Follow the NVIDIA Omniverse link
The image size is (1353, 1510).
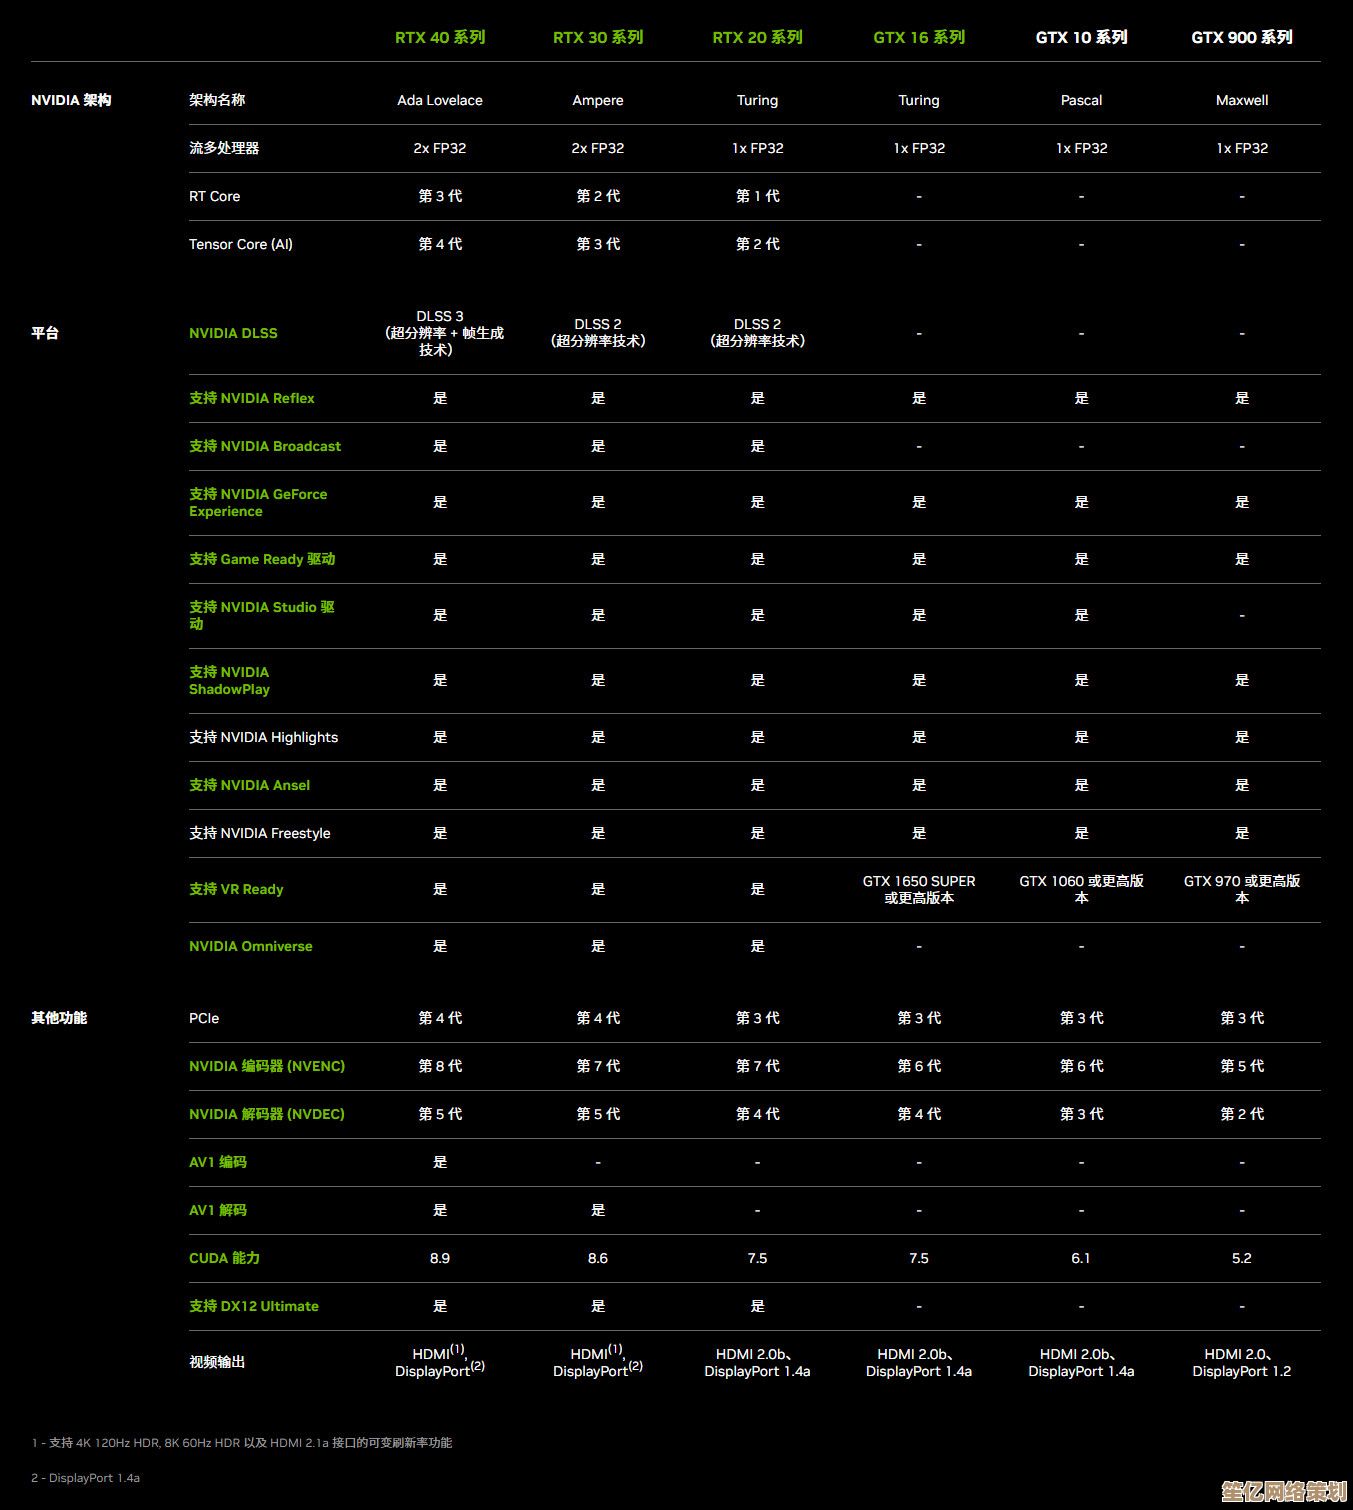251,946
